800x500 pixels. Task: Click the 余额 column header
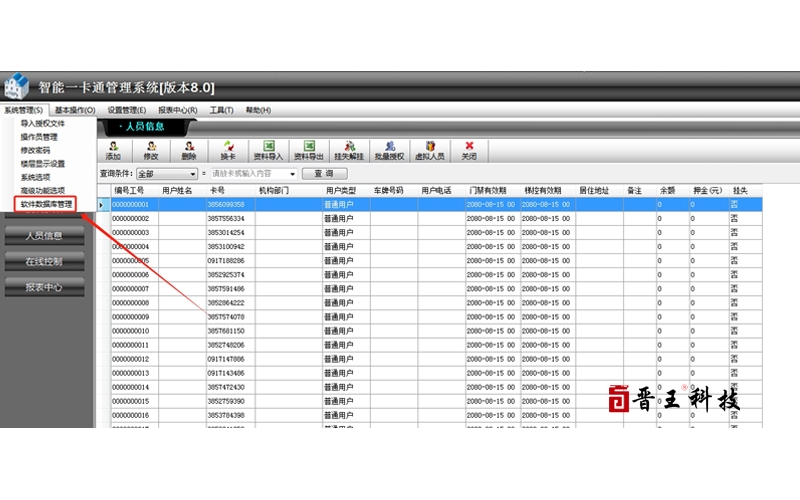click(x=672, y=190)
